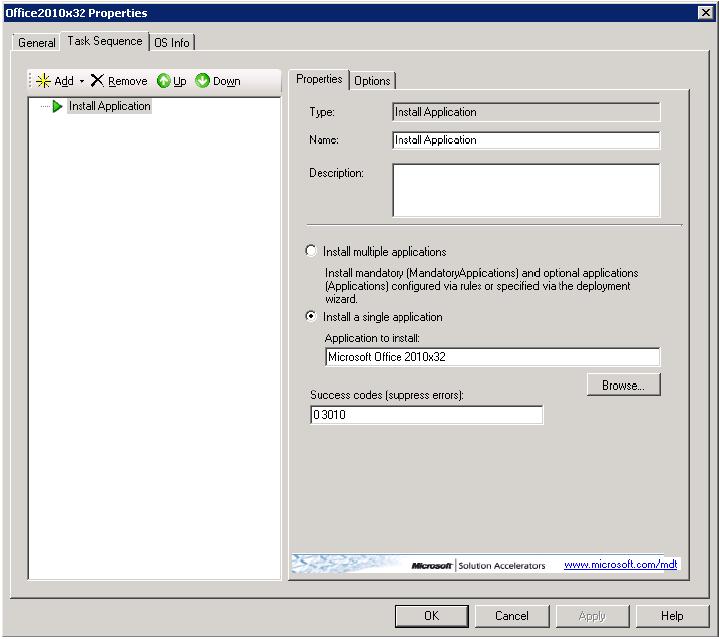Click the Remove text label in the toolbar
719x639 pixels.
click(x=127, y=81)
